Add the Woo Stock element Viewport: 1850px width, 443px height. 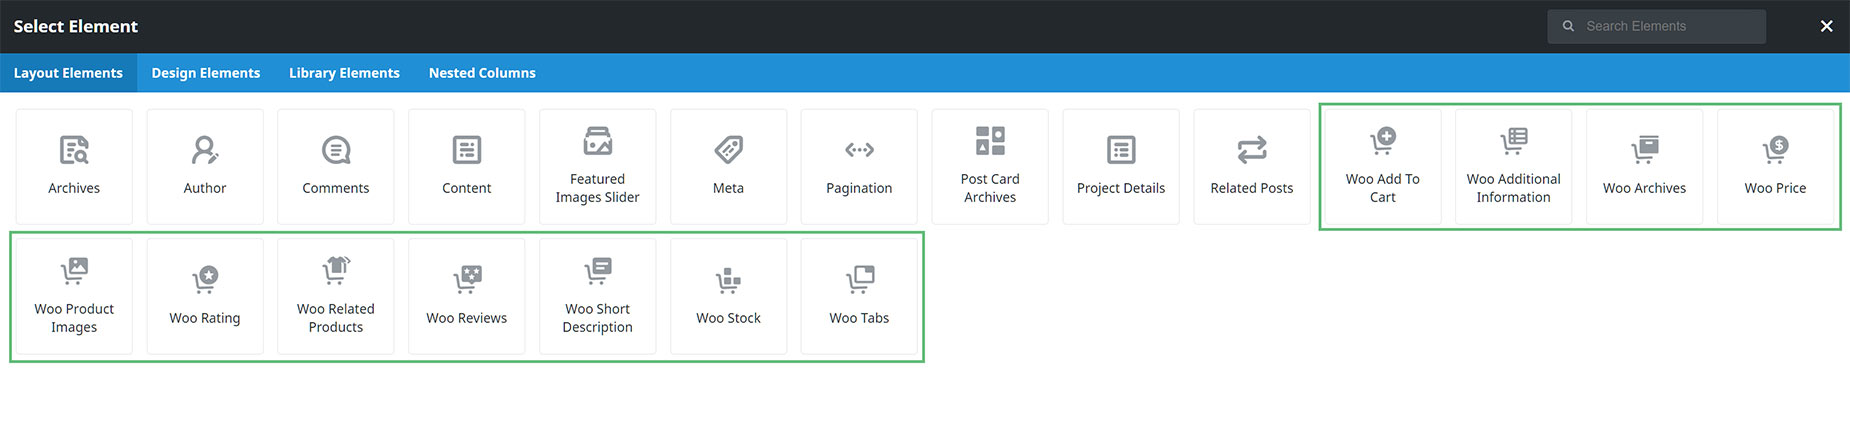729,296
